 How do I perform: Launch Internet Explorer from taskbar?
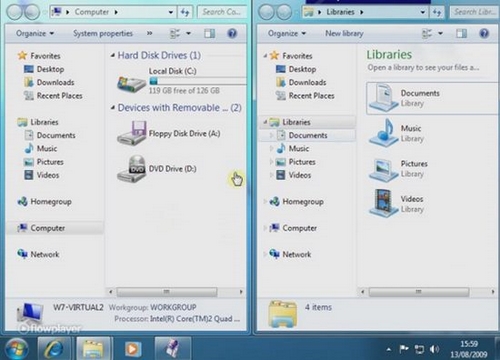[54, 348]
